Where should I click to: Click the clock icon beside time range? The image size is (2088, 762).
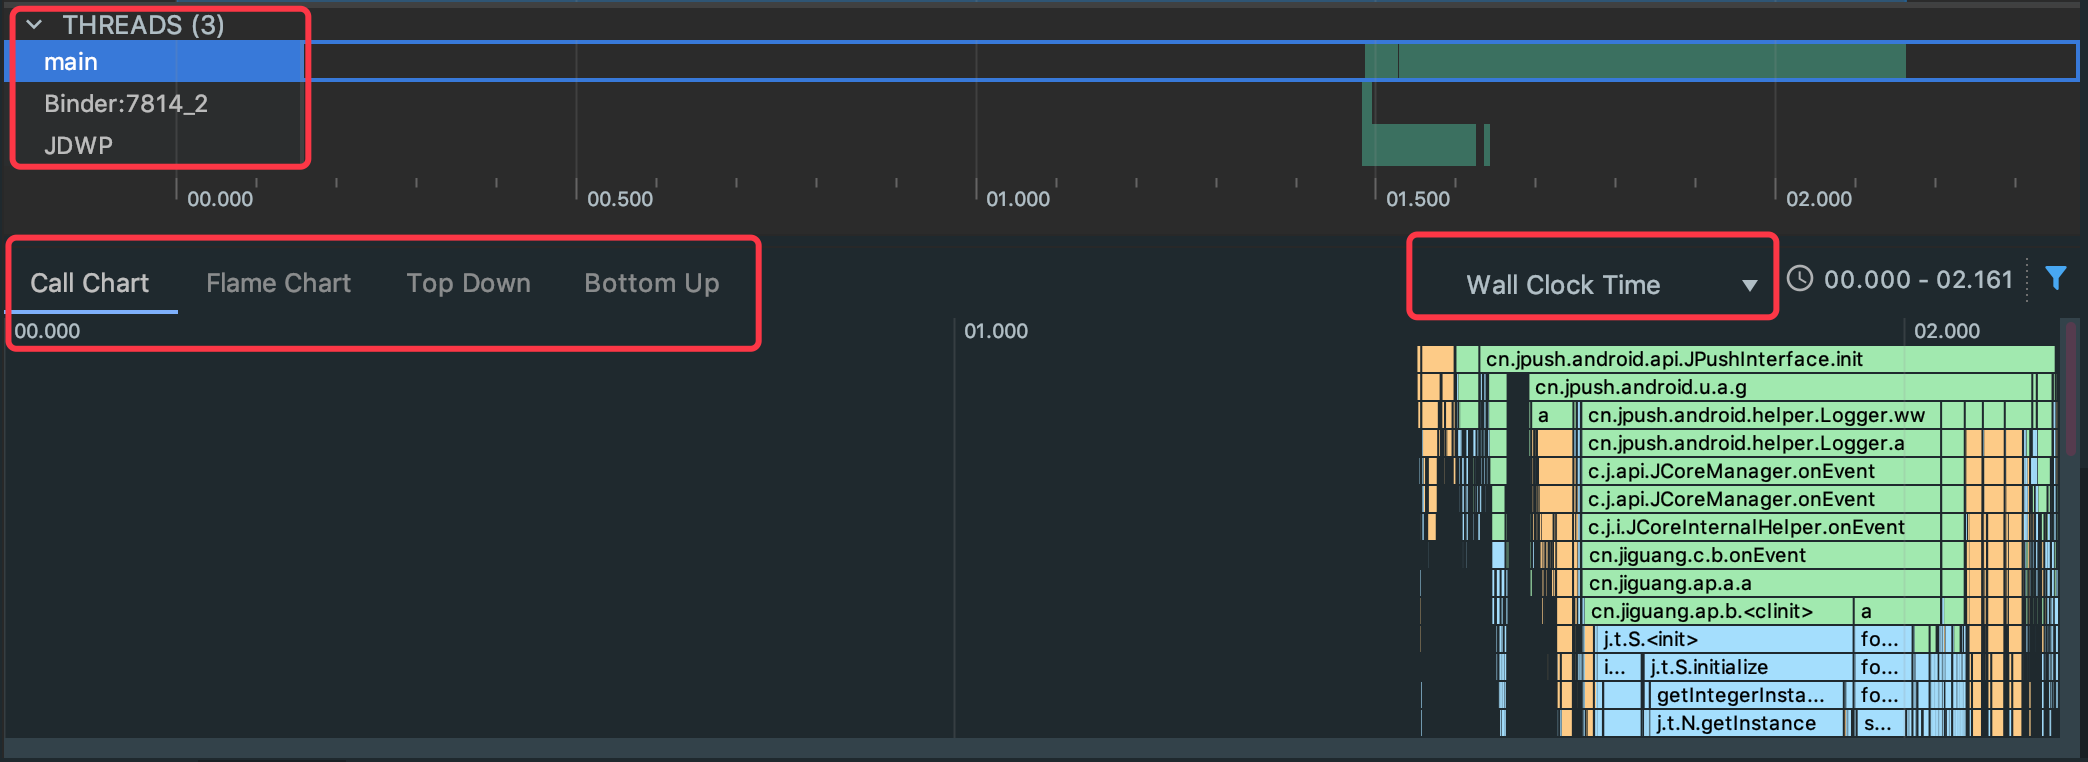click(x=1800, y=279)
